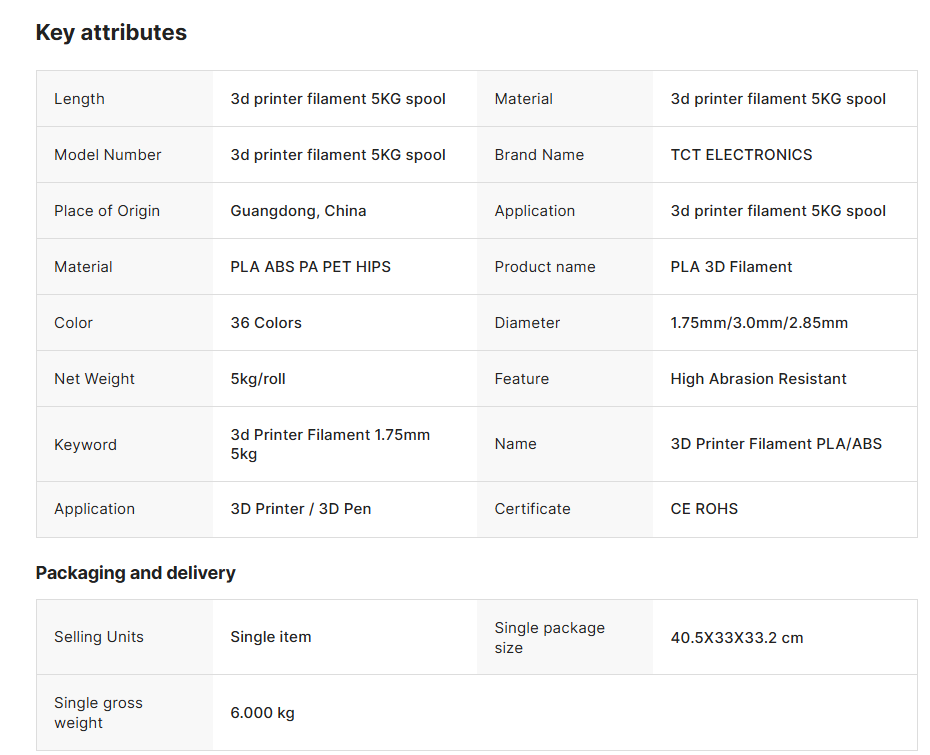This screenshot has height=755, width=930.
Task: Click the 40.5X33X33.2 cm package size
Action: (x=736, y=638)
